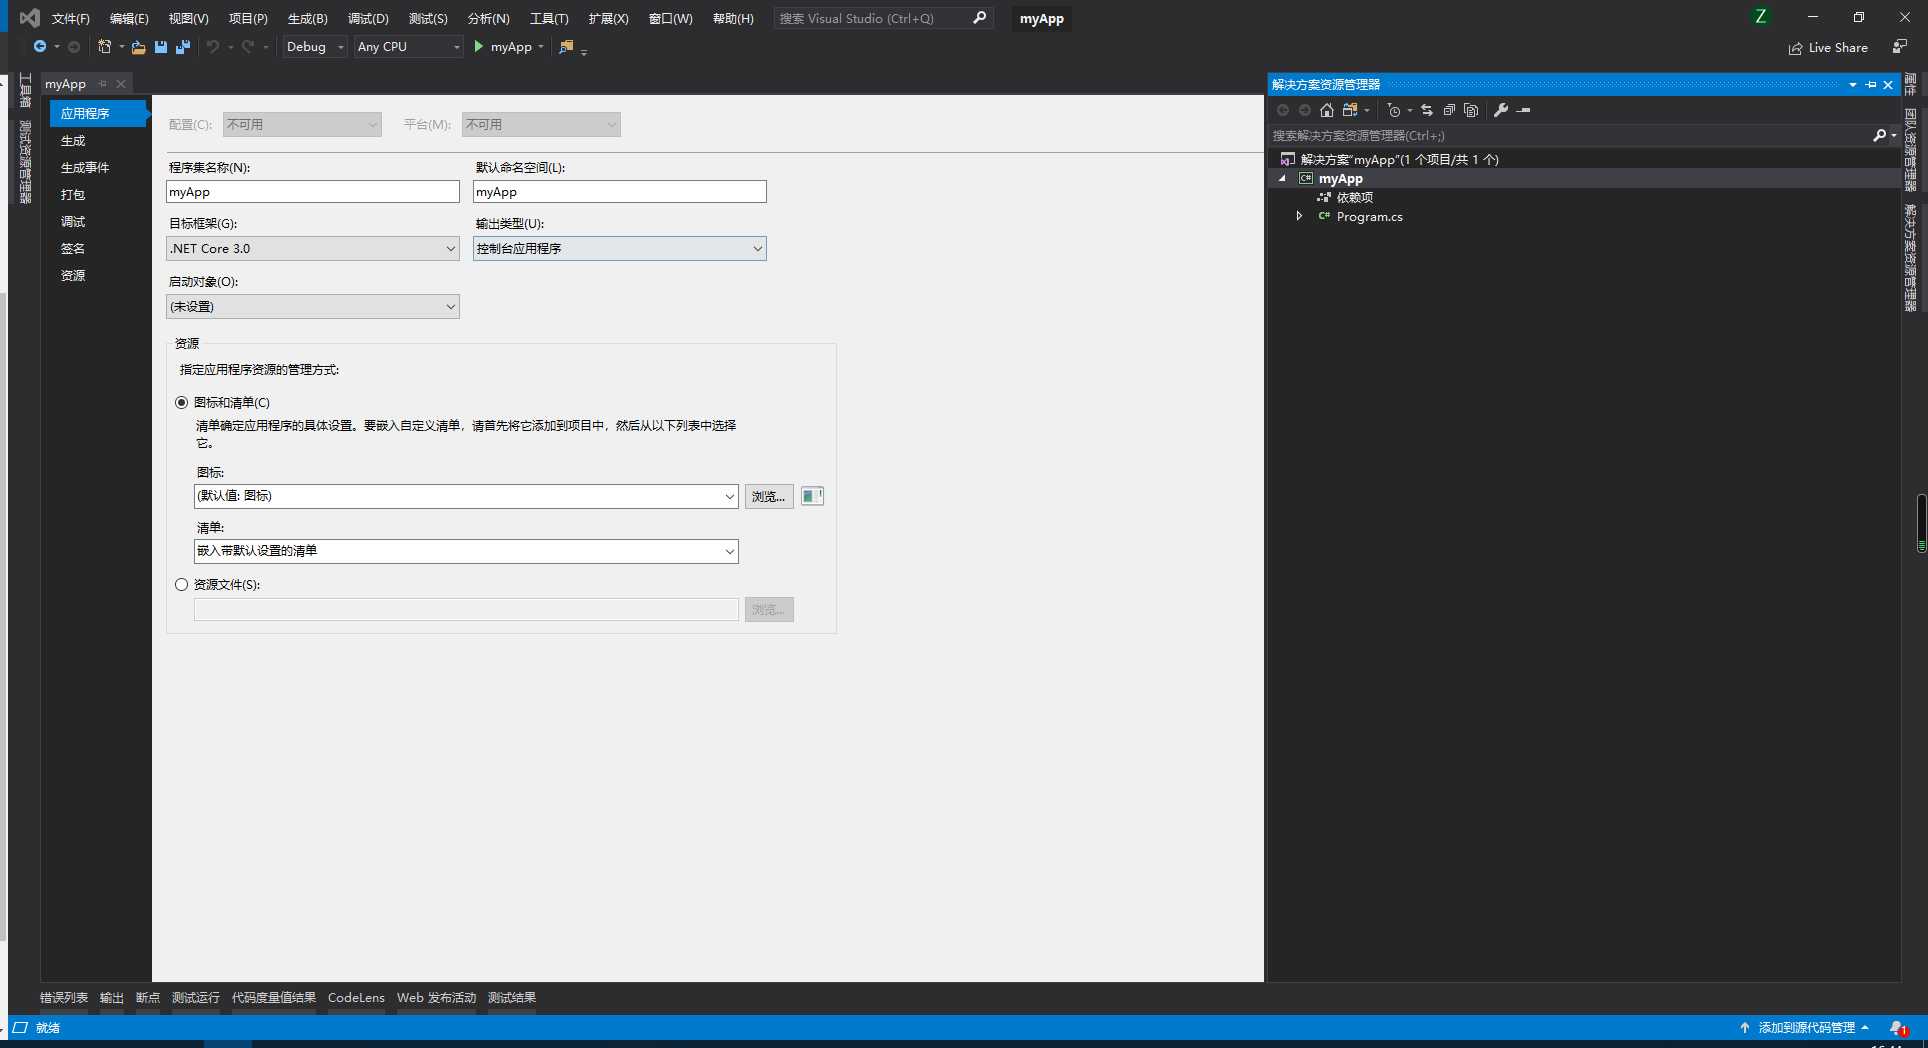Click the feedback icon at top right
Viewport: 1928px width, 1048px height.
(1900, 47)
